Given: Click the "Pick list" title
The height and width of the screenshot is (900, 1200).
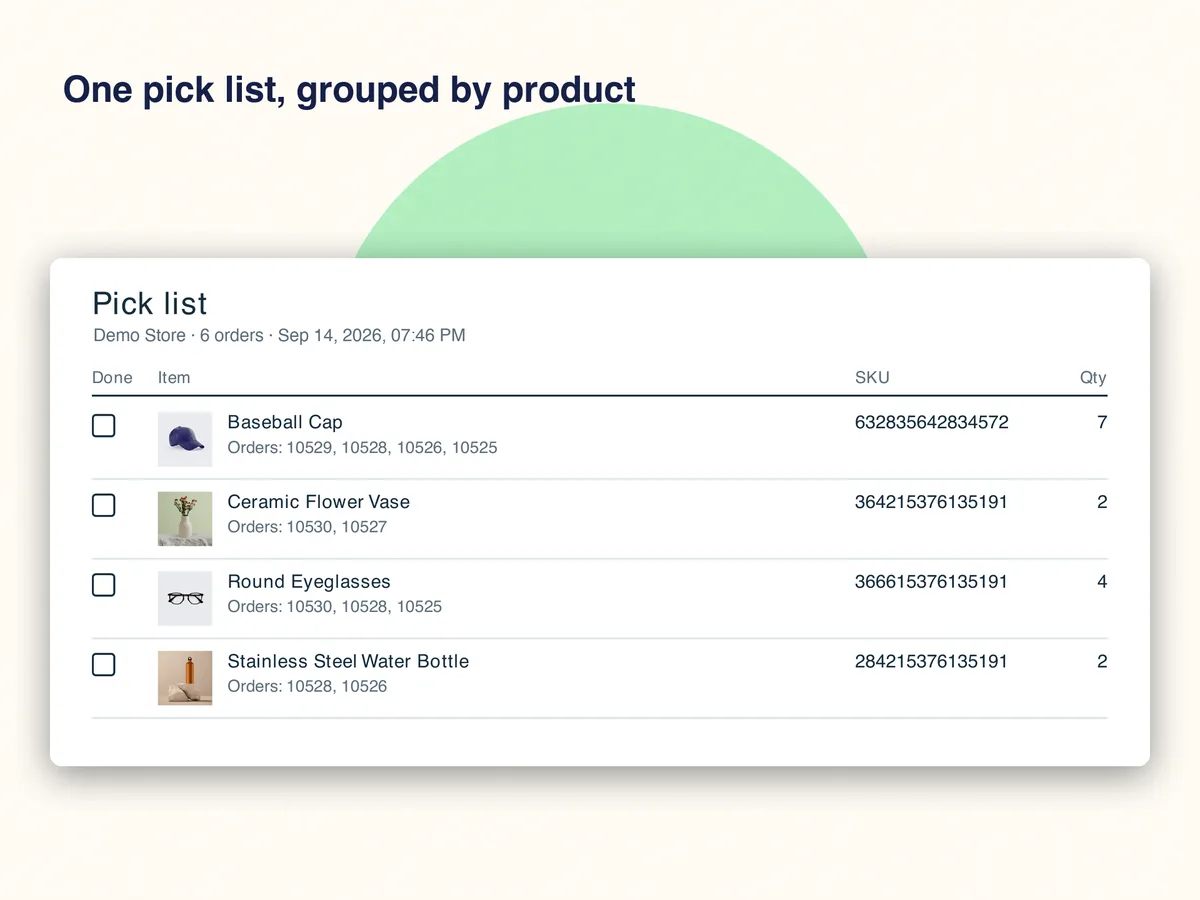Looking at the screenshot, I should (150, 303).
